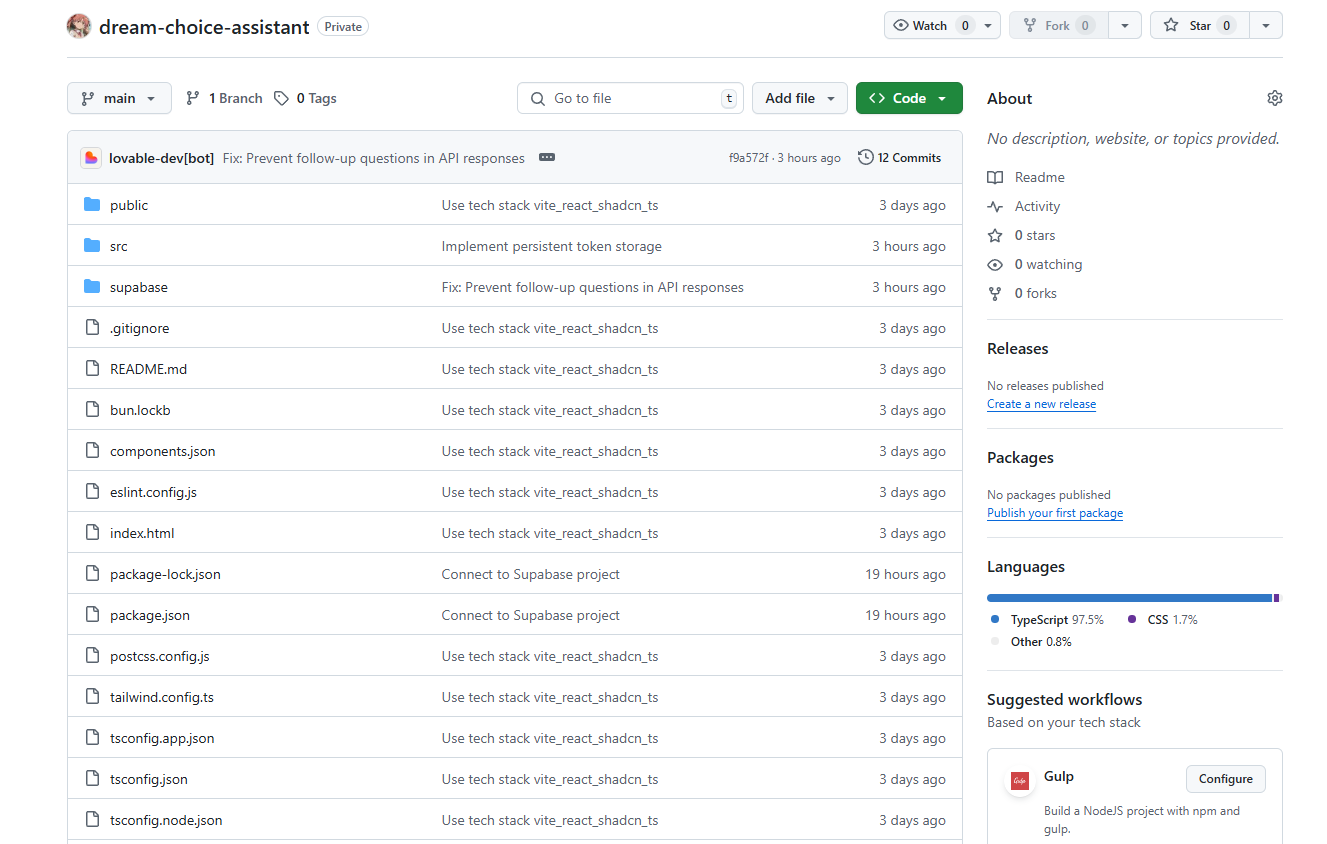Viewport: 1327px width, 844px height.
Task: Click file icon beside .gitignore
Action: (x=92, y=328)
